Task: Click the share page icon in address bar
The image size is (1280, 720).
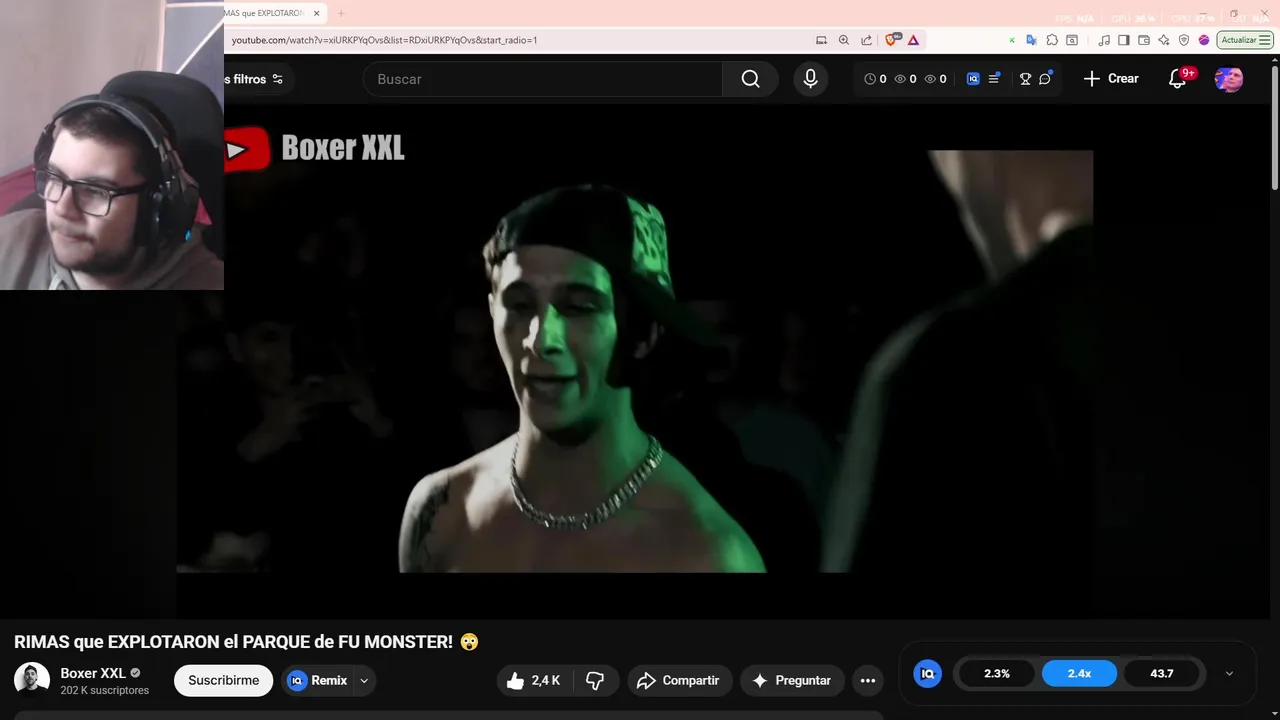Action: 866,40
